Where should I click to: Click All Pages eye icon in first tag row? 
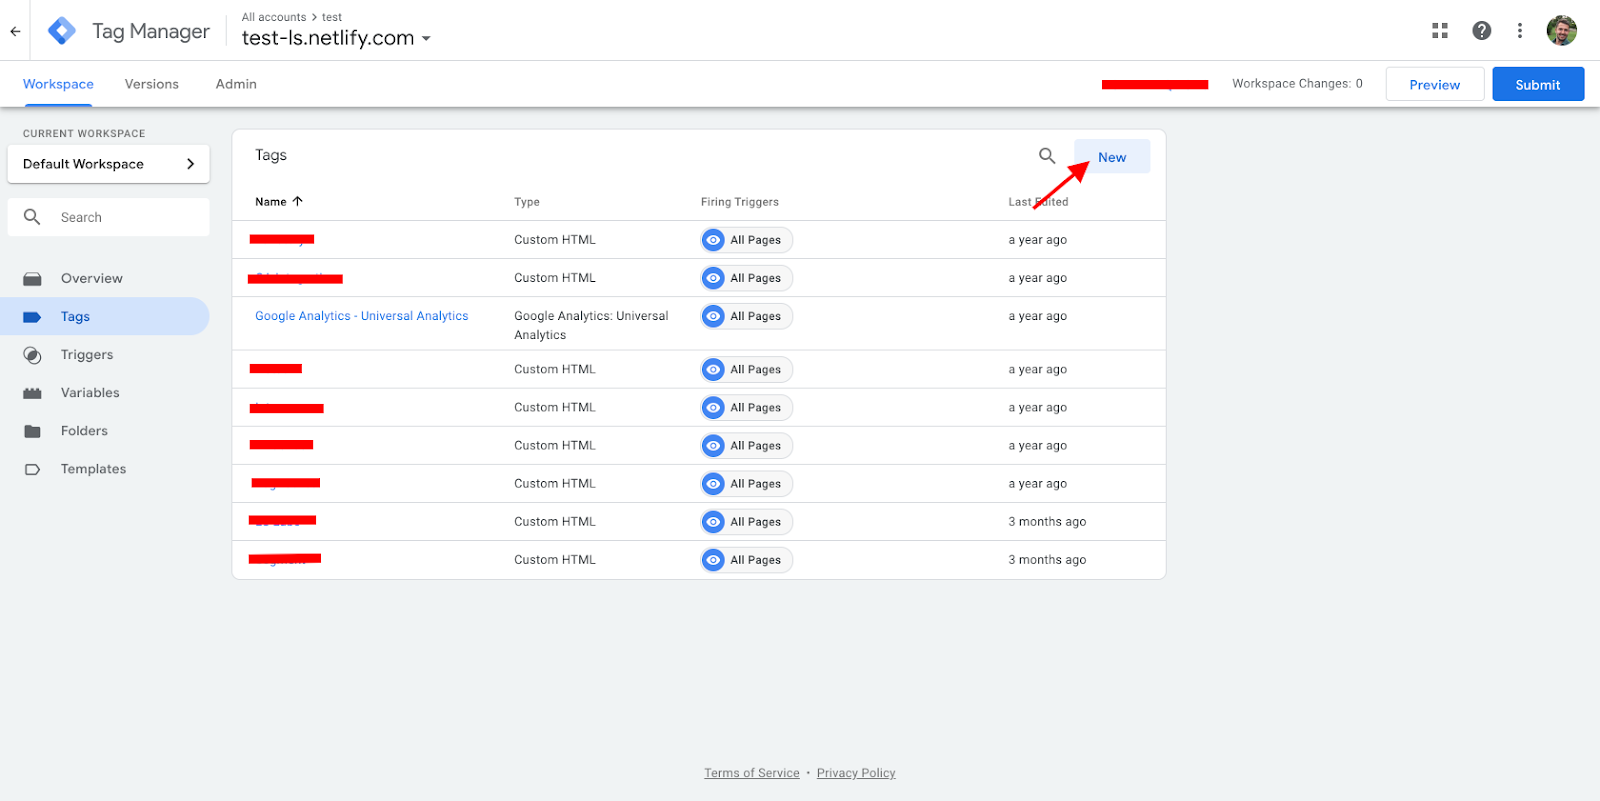tap(713, 240)
